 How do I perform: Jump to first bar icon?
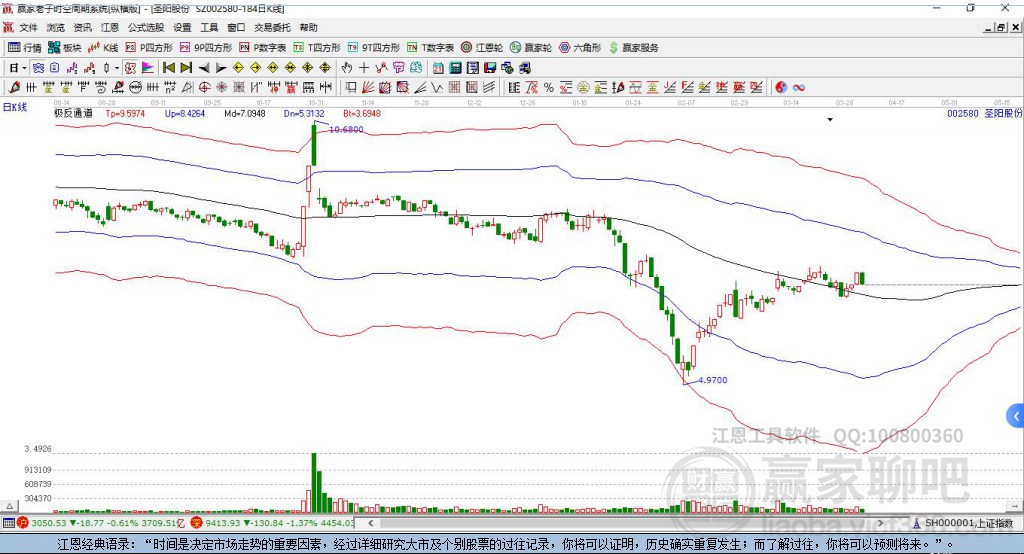point(168,68)
